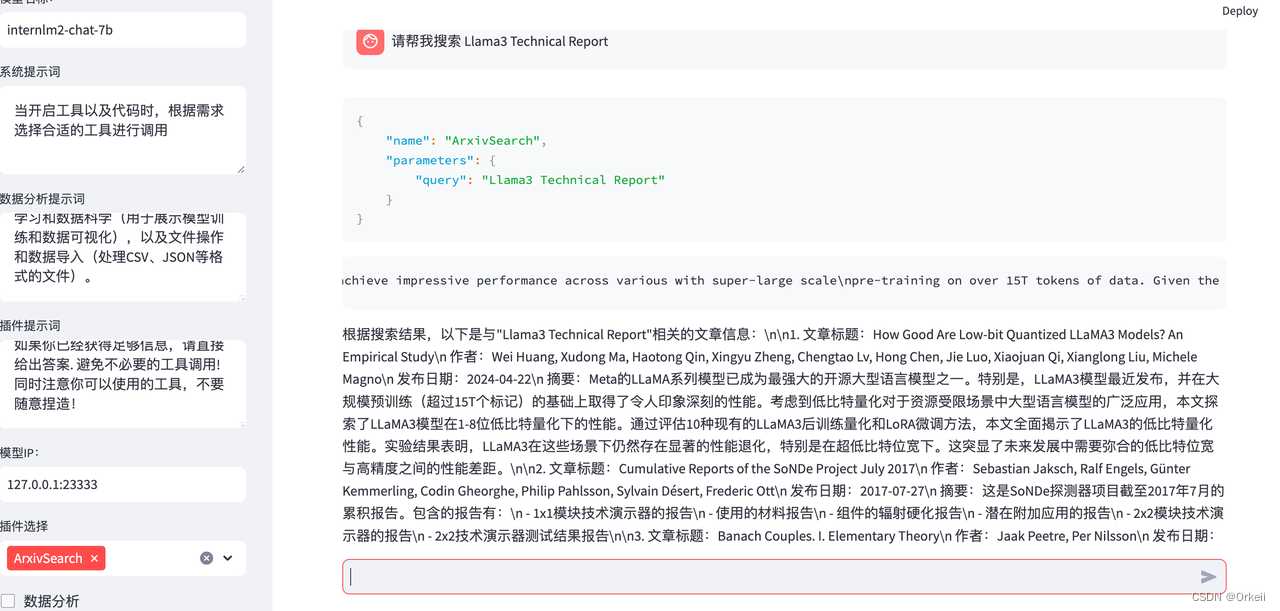Click the resize handle of the 系统提示词 box
The width and height of the screenshot is (1280, 611).
pos(241,169)
